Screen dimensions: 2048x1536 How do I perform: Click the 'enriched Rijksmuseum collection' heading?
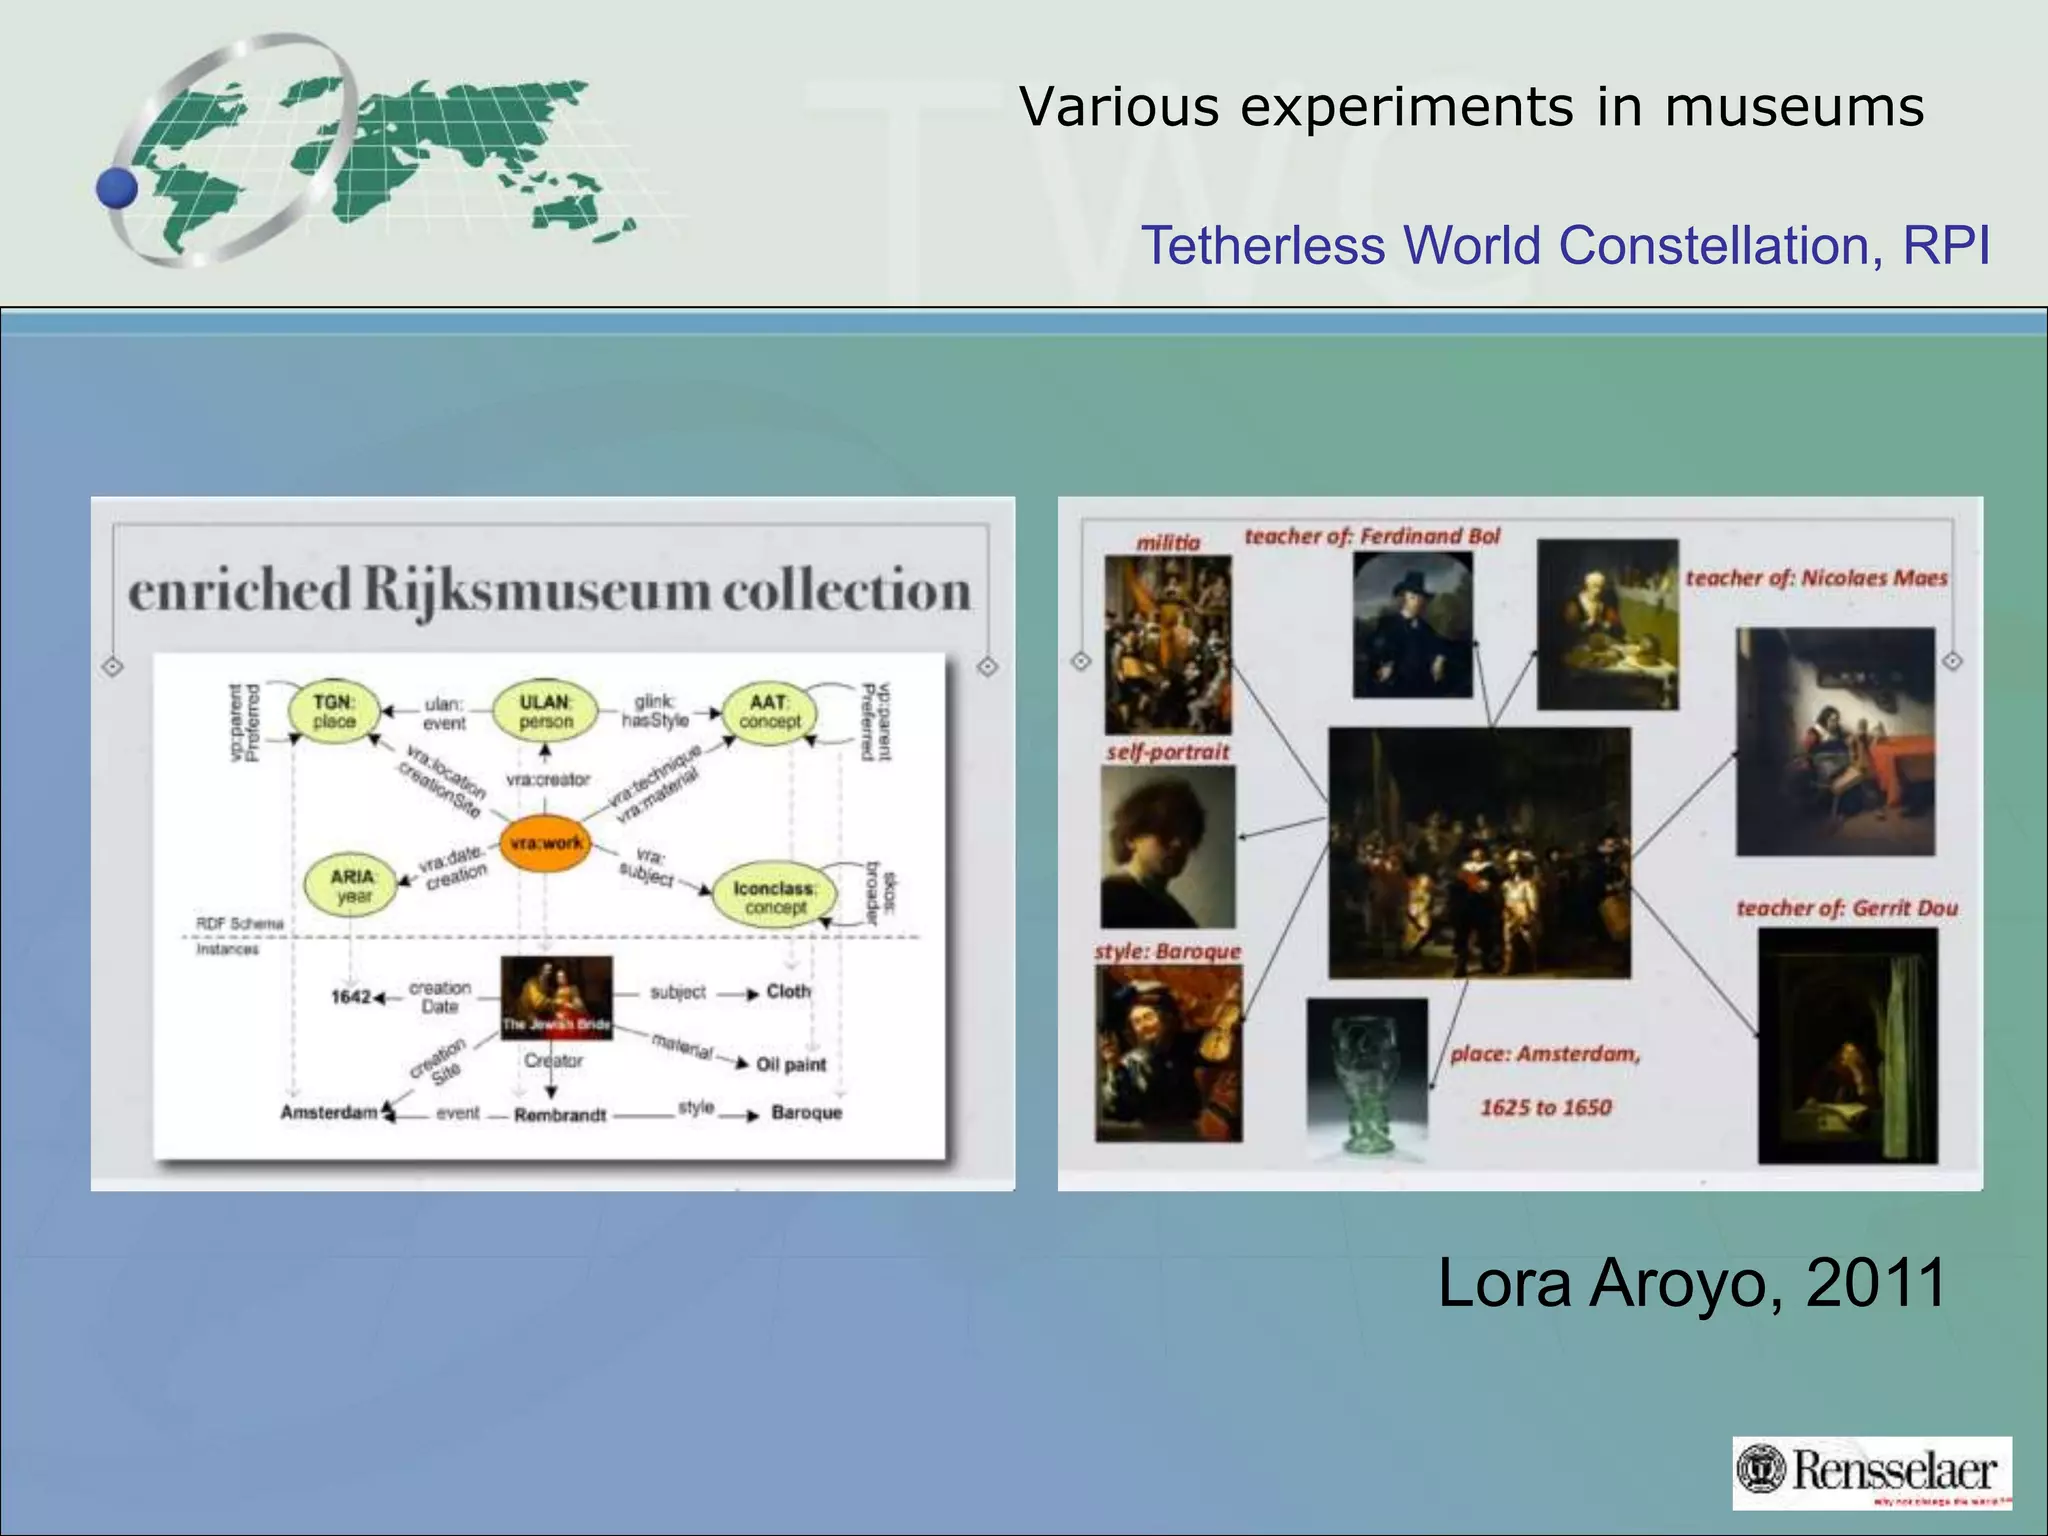click(550, 590)
